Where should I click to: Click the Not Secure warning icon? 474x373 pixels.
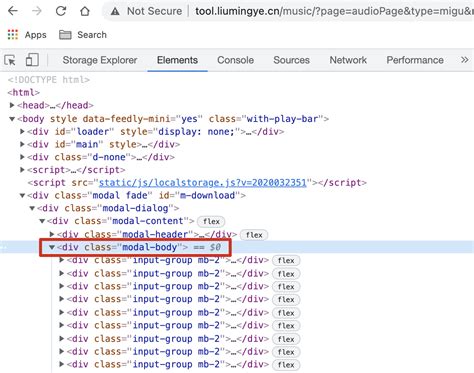(115, 11)
